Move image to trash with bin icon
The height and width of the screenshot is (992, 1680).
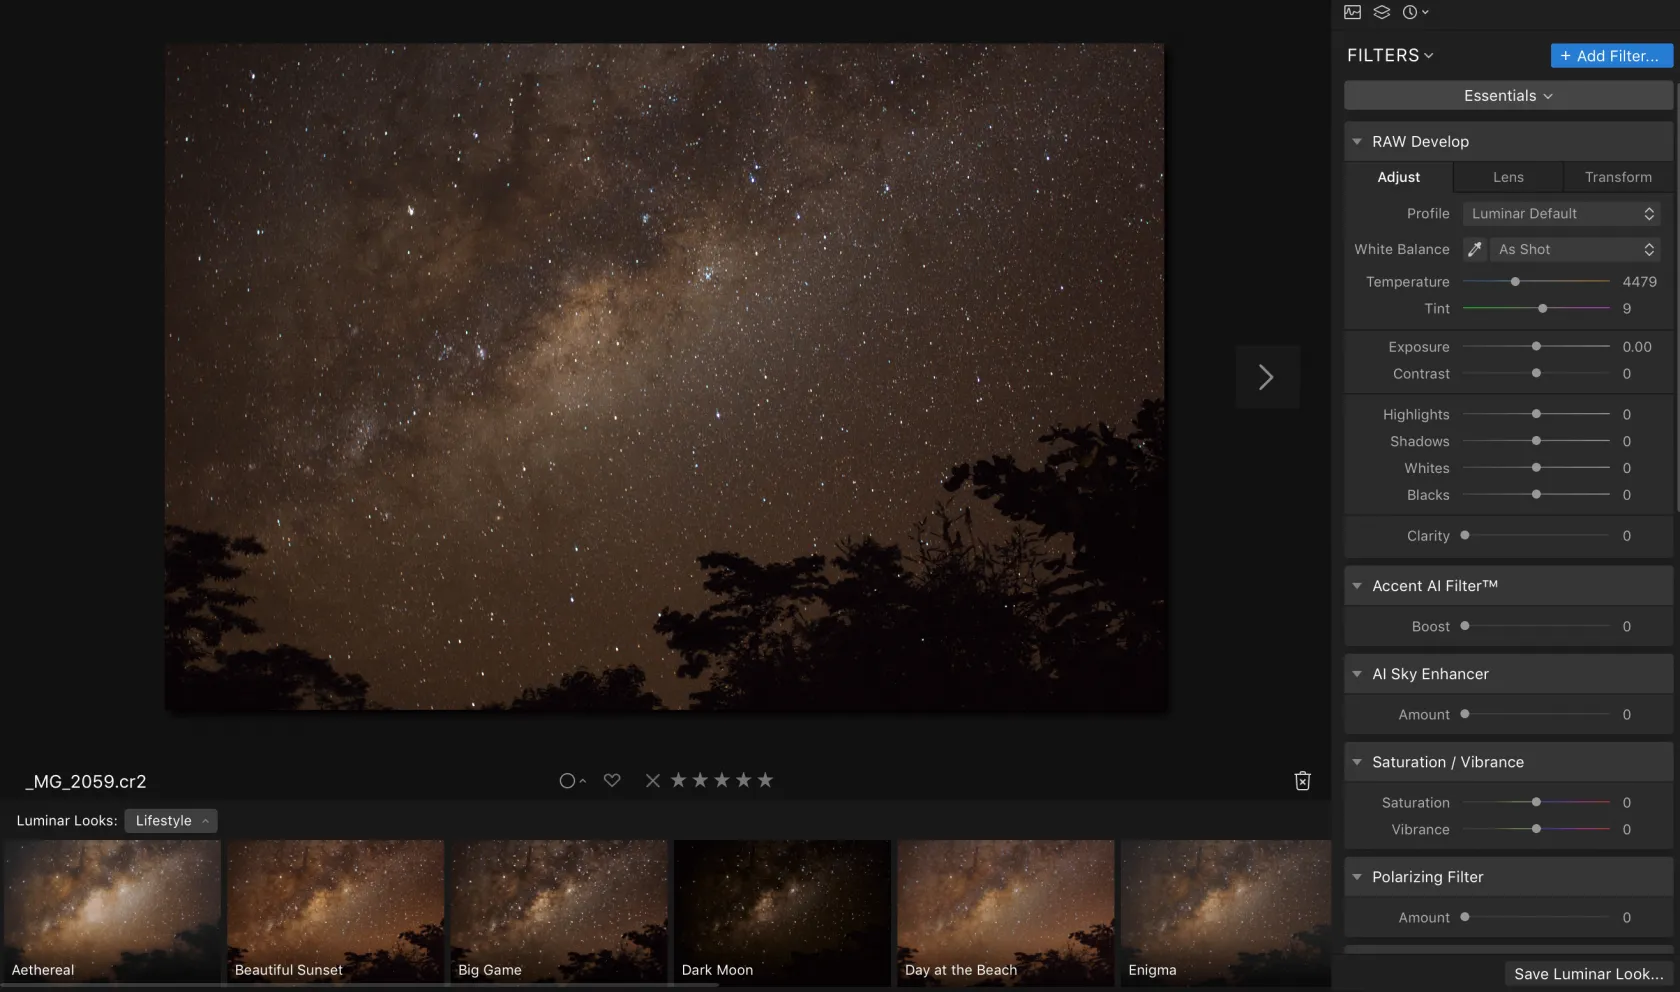click(1302, 781)
